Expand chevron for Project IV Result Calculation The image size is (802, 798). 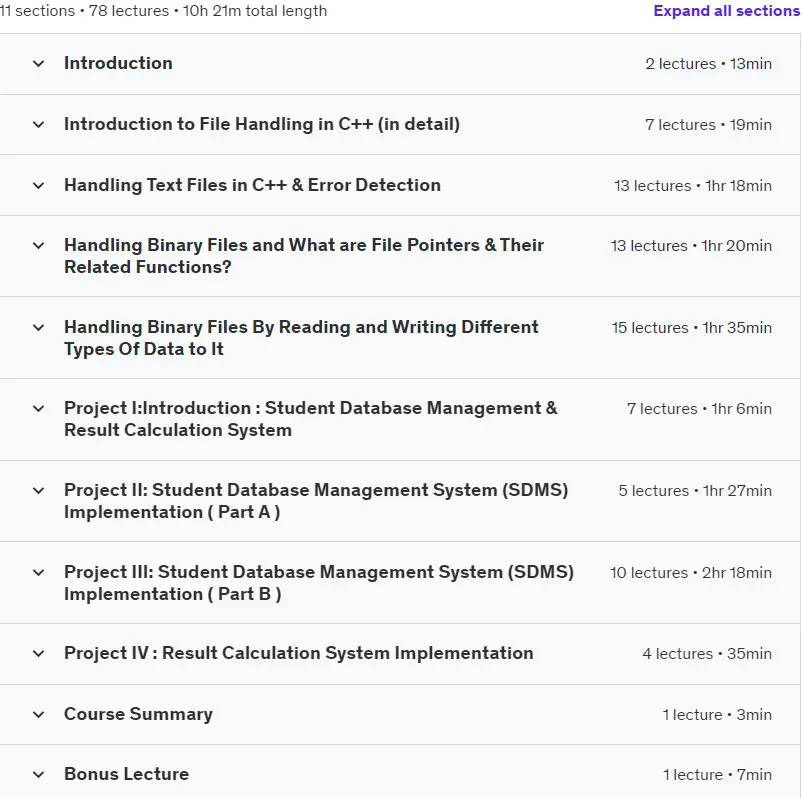point(38,653)
